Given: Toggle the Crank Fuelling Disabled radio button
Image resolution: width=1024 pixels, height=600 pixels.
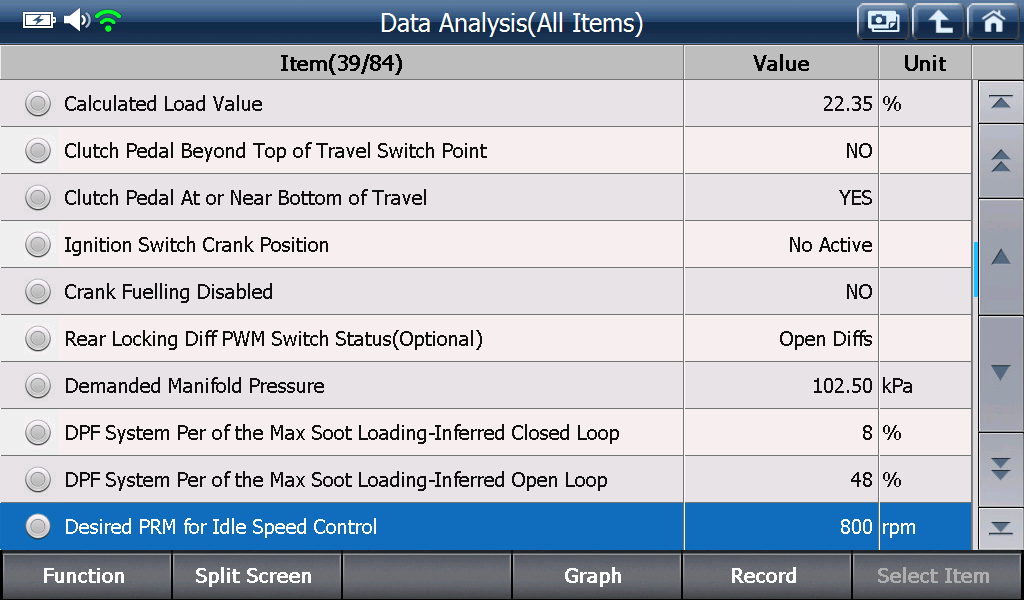Looking at the screenshot, I should pos(38,292).
